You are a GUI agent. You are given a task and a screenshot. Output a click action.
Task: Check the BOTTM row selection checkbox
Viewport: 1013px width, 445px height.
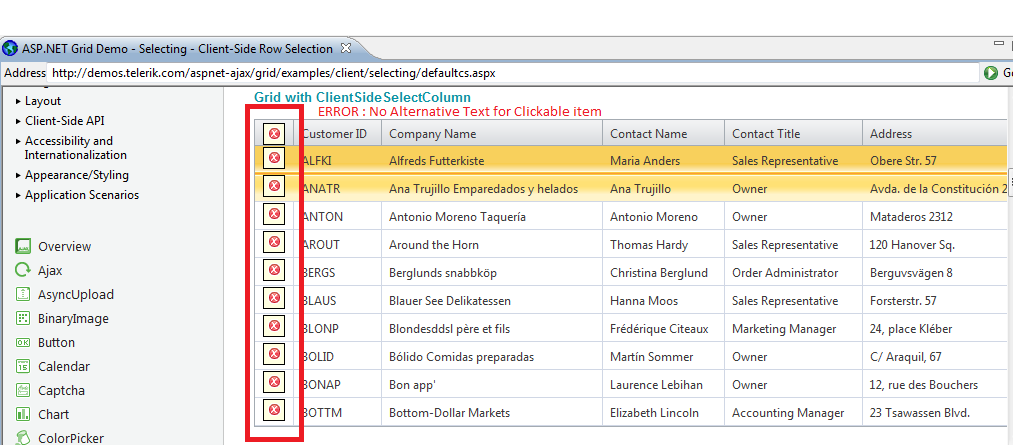pyautogui.click(x=274, y=410)
